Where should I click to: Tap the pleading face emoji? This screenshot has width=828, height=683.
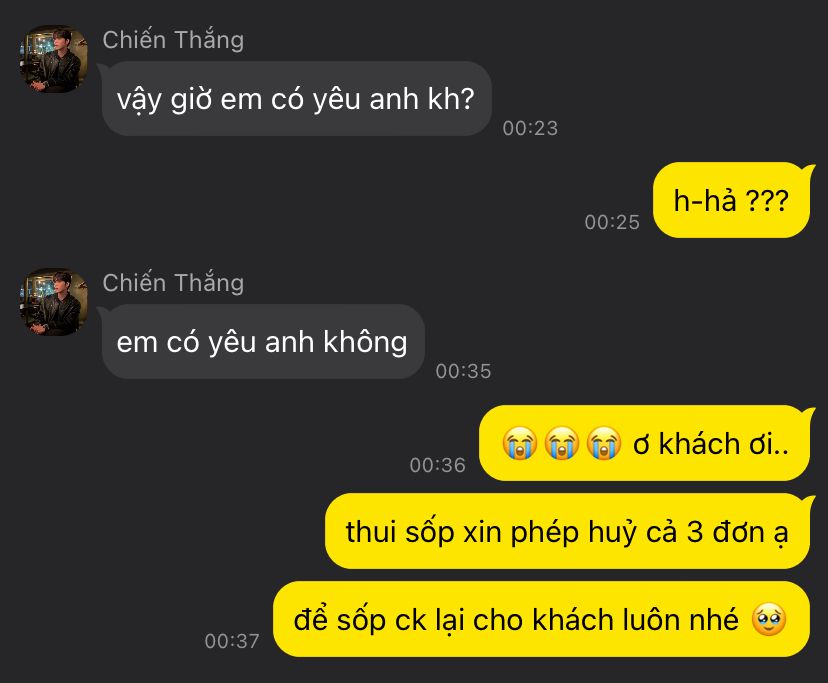click(x=769, y=619)
